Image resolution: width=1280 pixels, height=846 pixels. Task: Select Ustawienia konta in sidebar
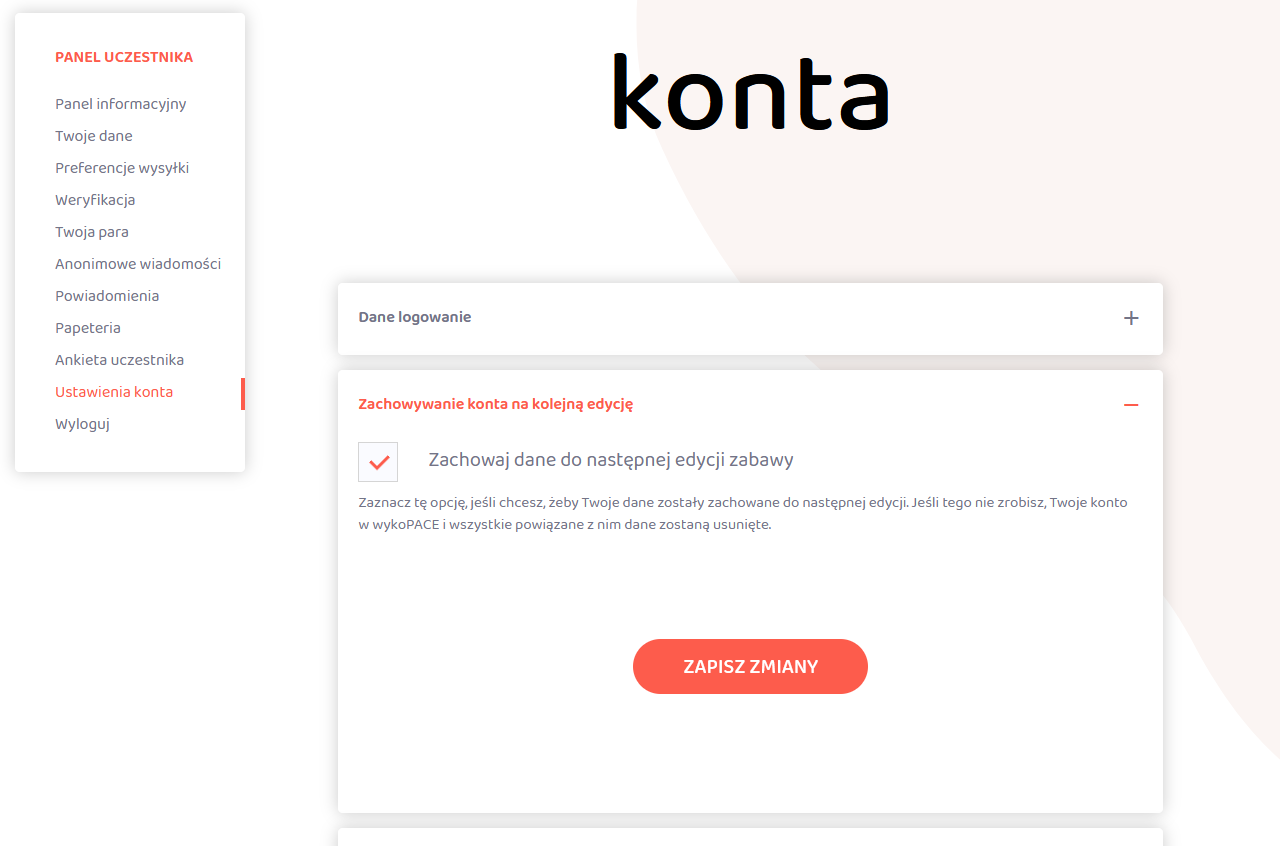[x=114, y=392]
